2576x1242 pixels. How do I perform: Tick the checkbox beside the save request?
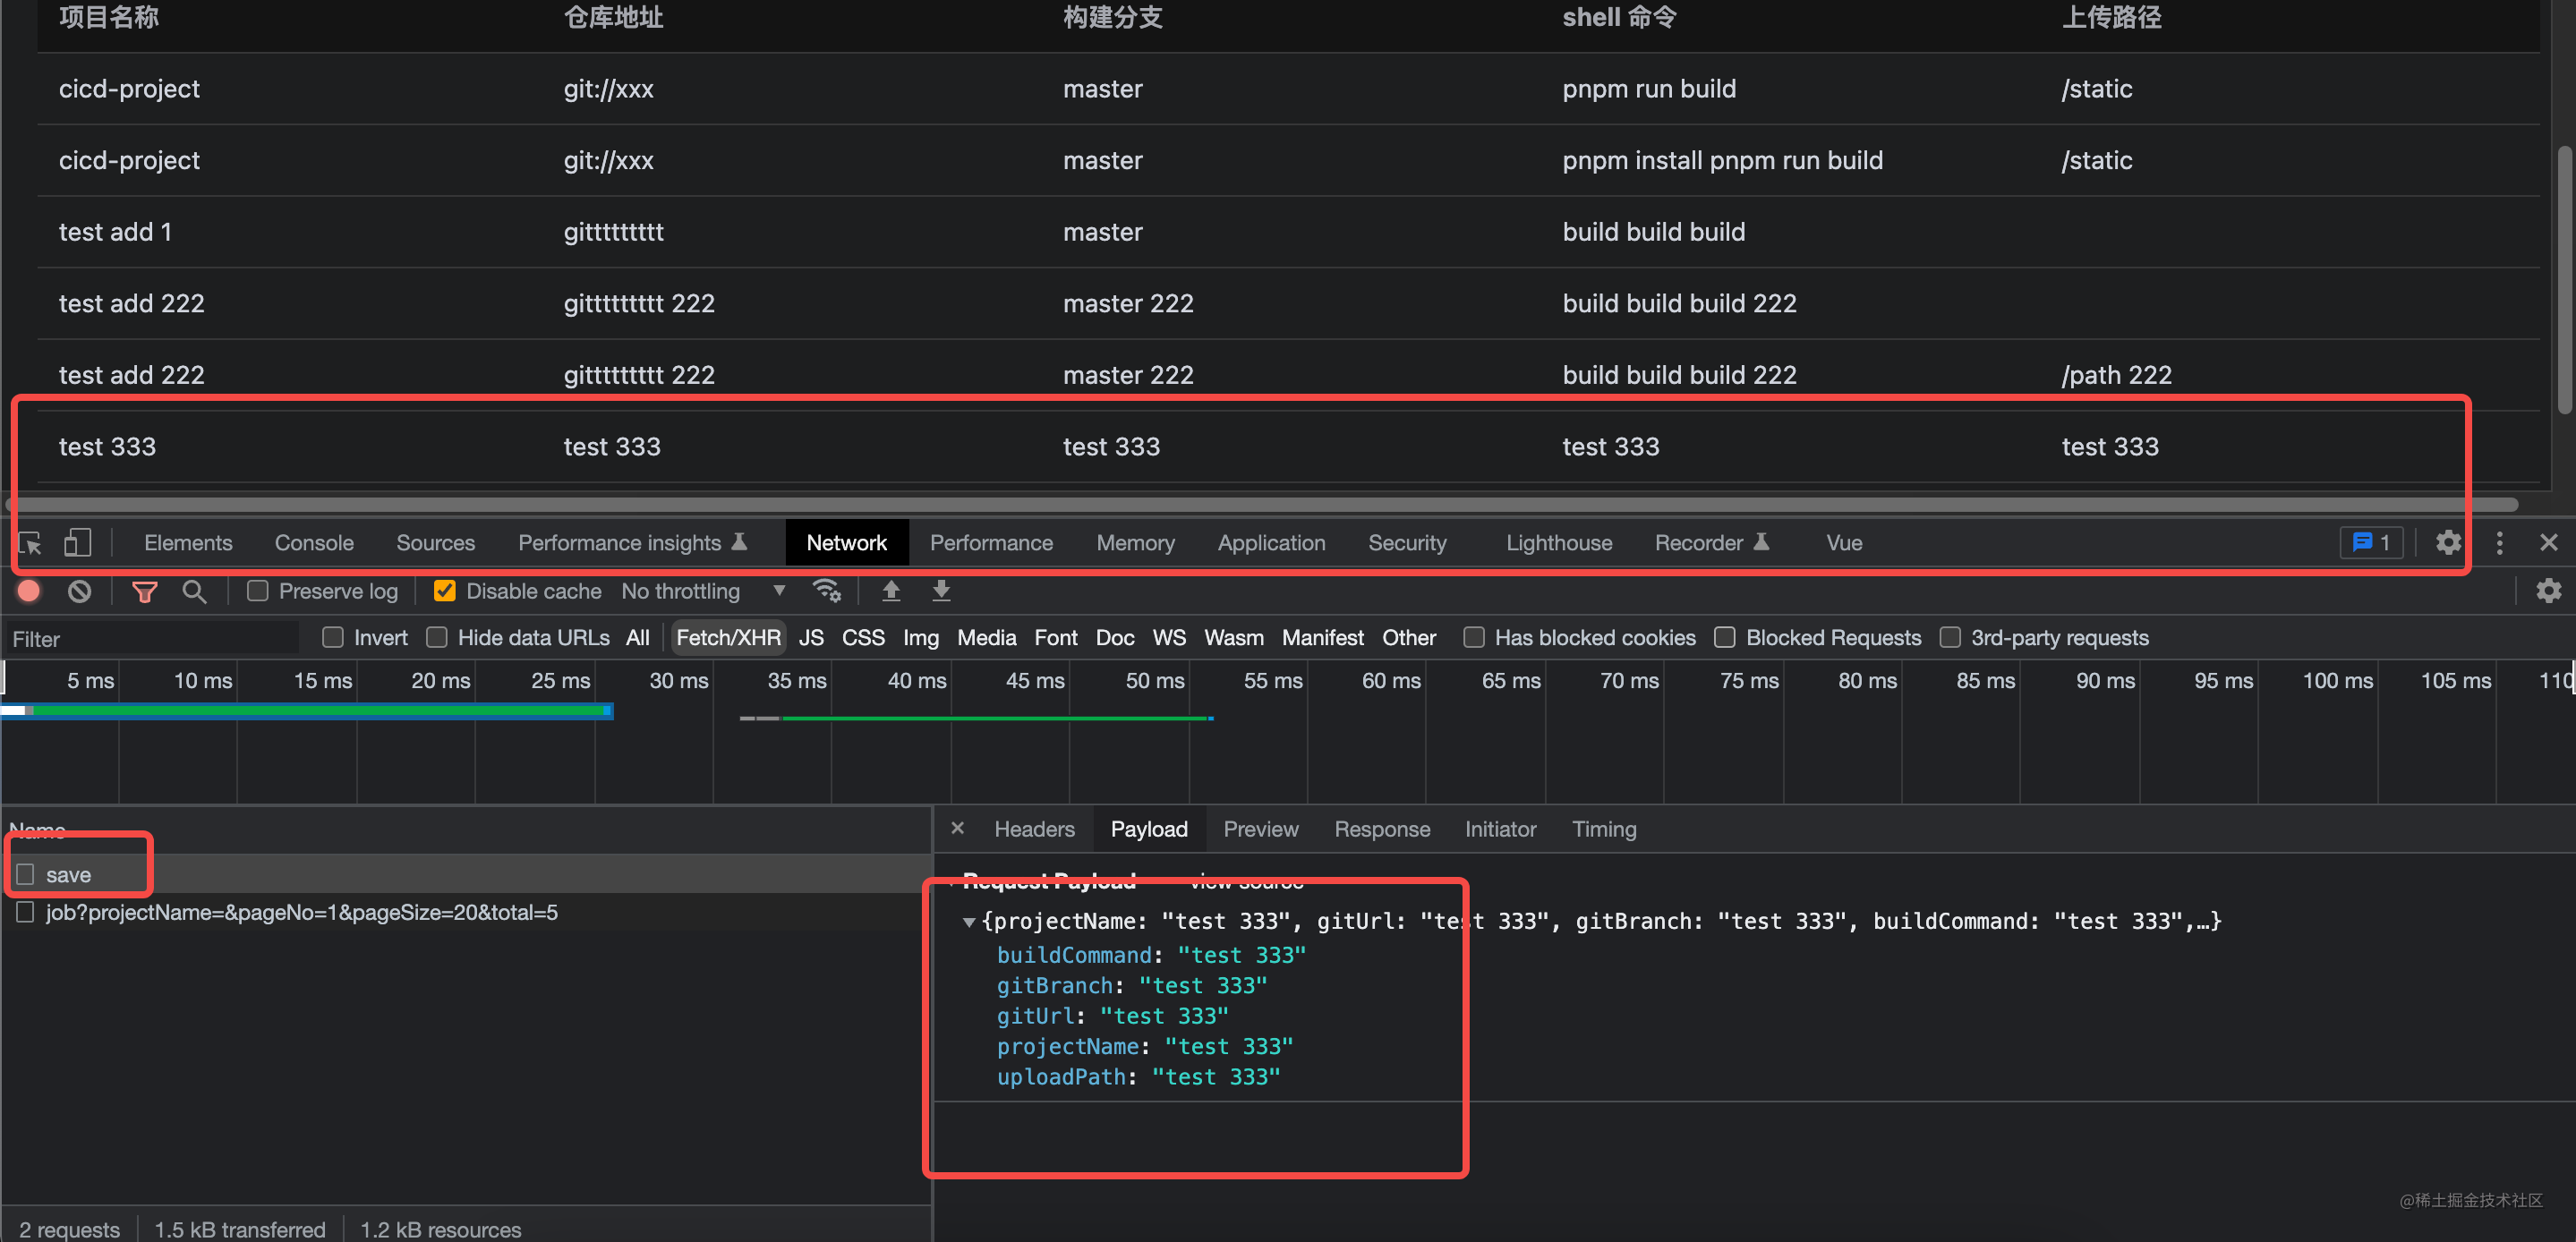[x=25, y=874]
